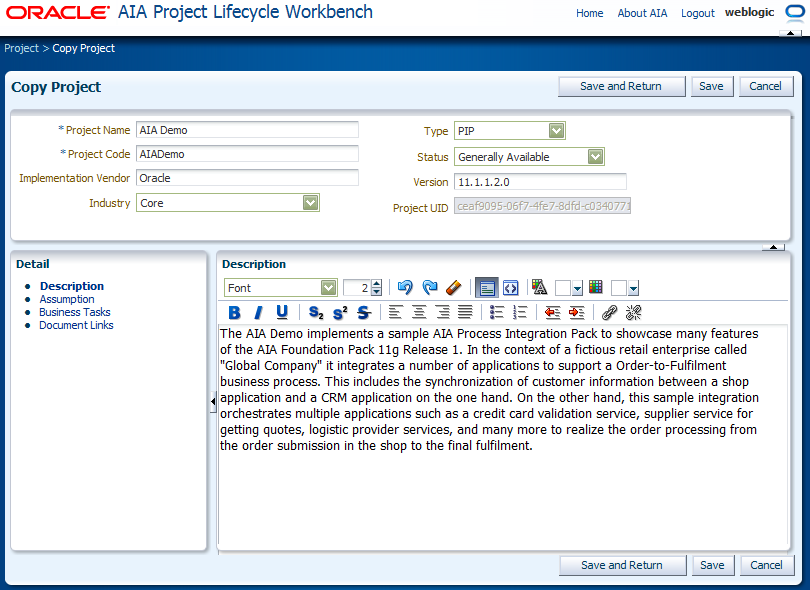Toggle bold formatting
Screen dimensions: 810x590
pos(234,312)
